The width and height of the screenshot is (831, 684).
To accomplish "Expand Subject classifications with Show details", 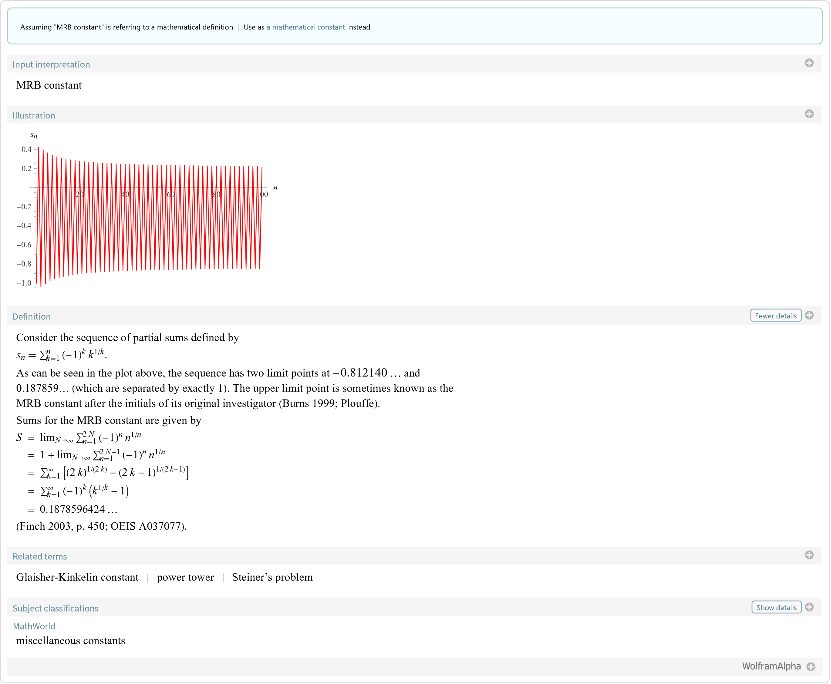I will [x=776, y=607].
